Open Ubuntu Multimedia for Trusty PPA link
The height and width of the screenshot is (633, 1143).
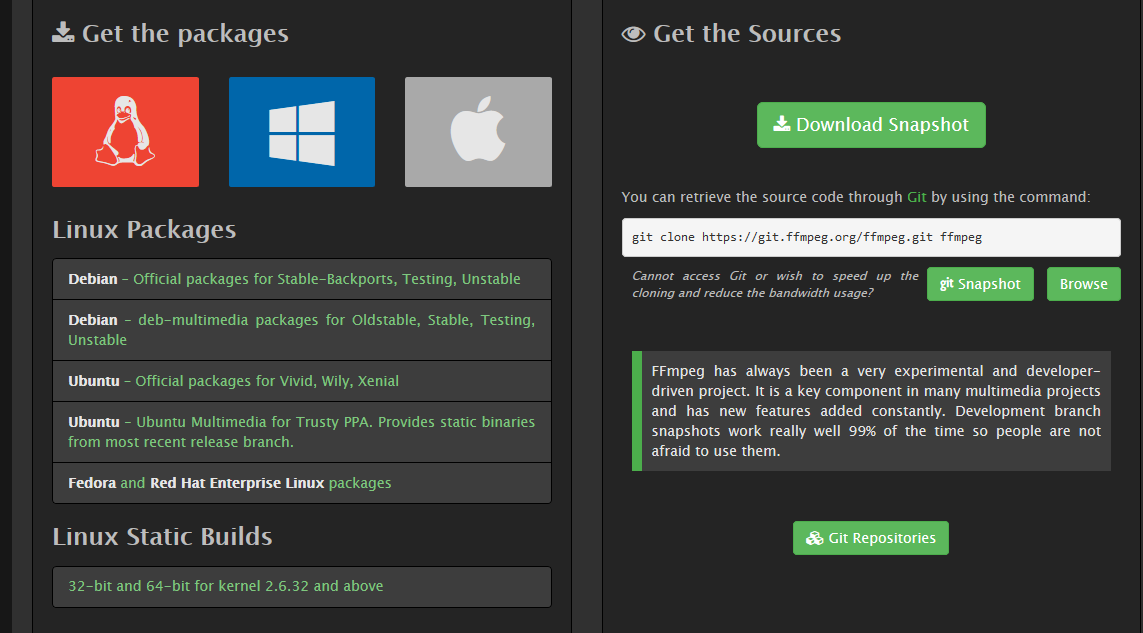[302, 432]
